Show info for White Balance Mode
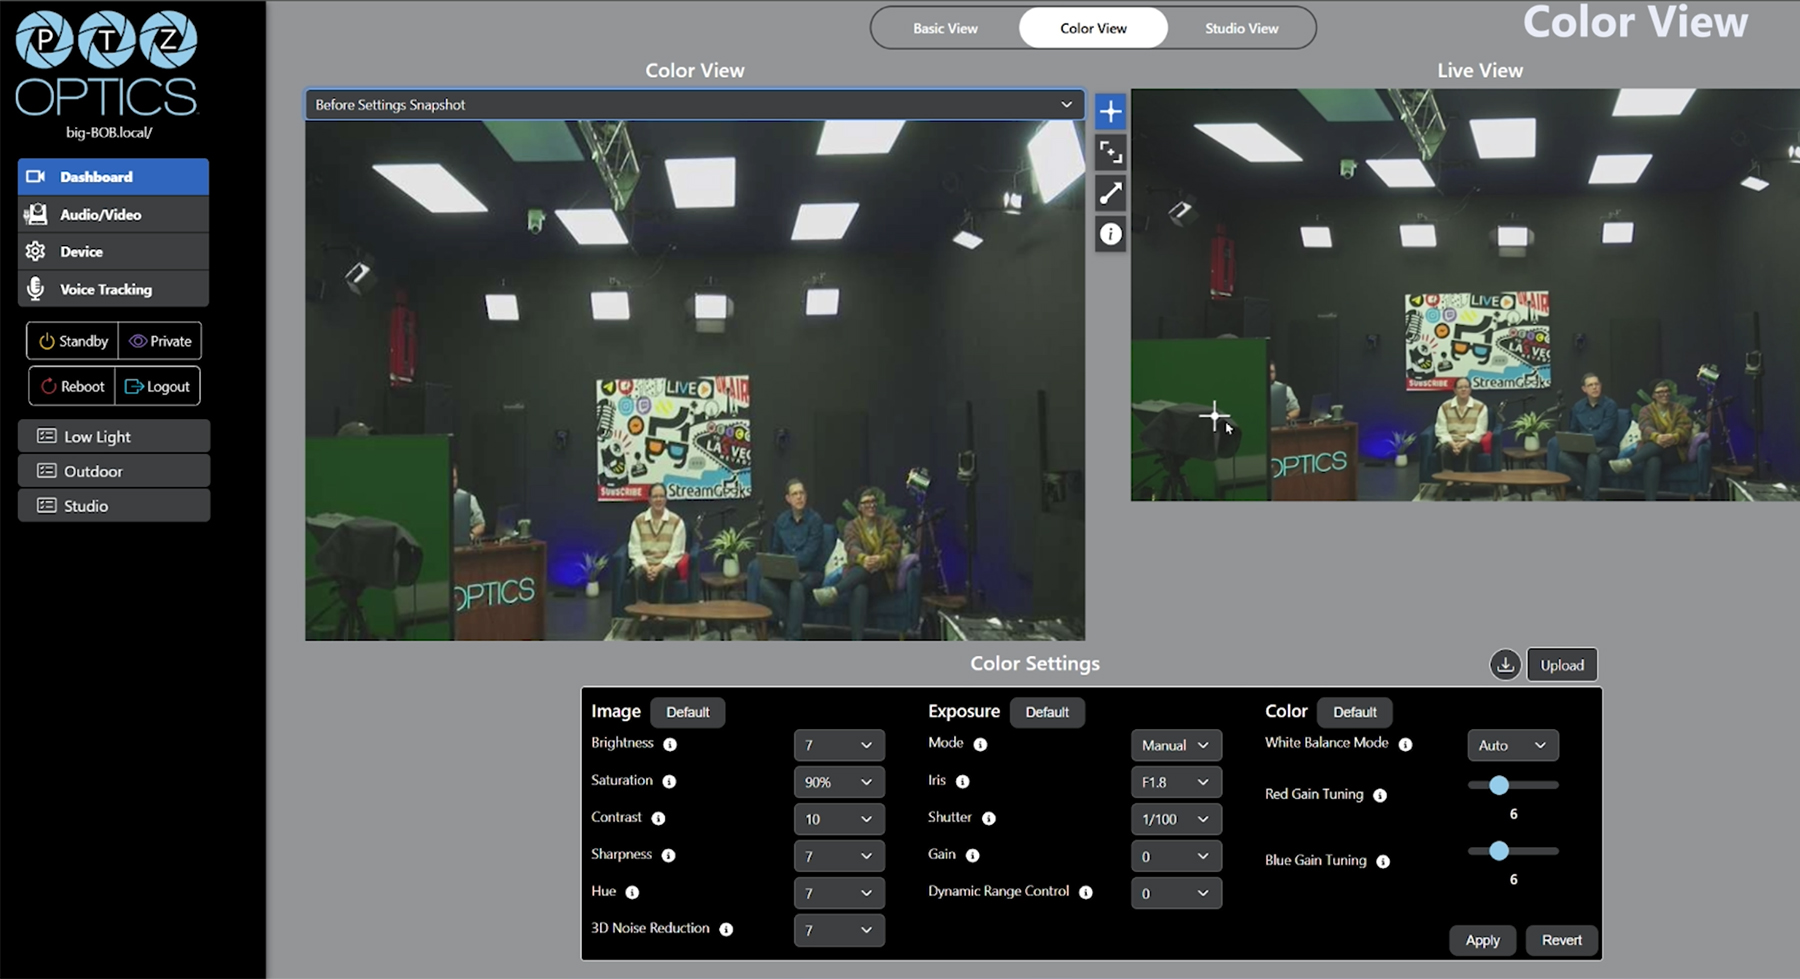The width and height of the screenshot is (1800, 979). (1405, 744)
